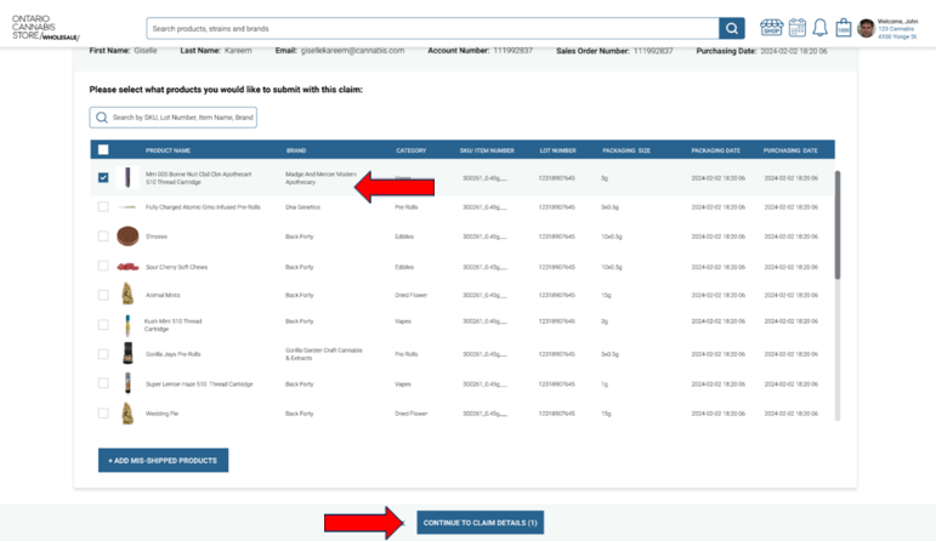Click the Welcome, John account text
The height and width of the screenshot is (542, 936).
tap(898, 21)
